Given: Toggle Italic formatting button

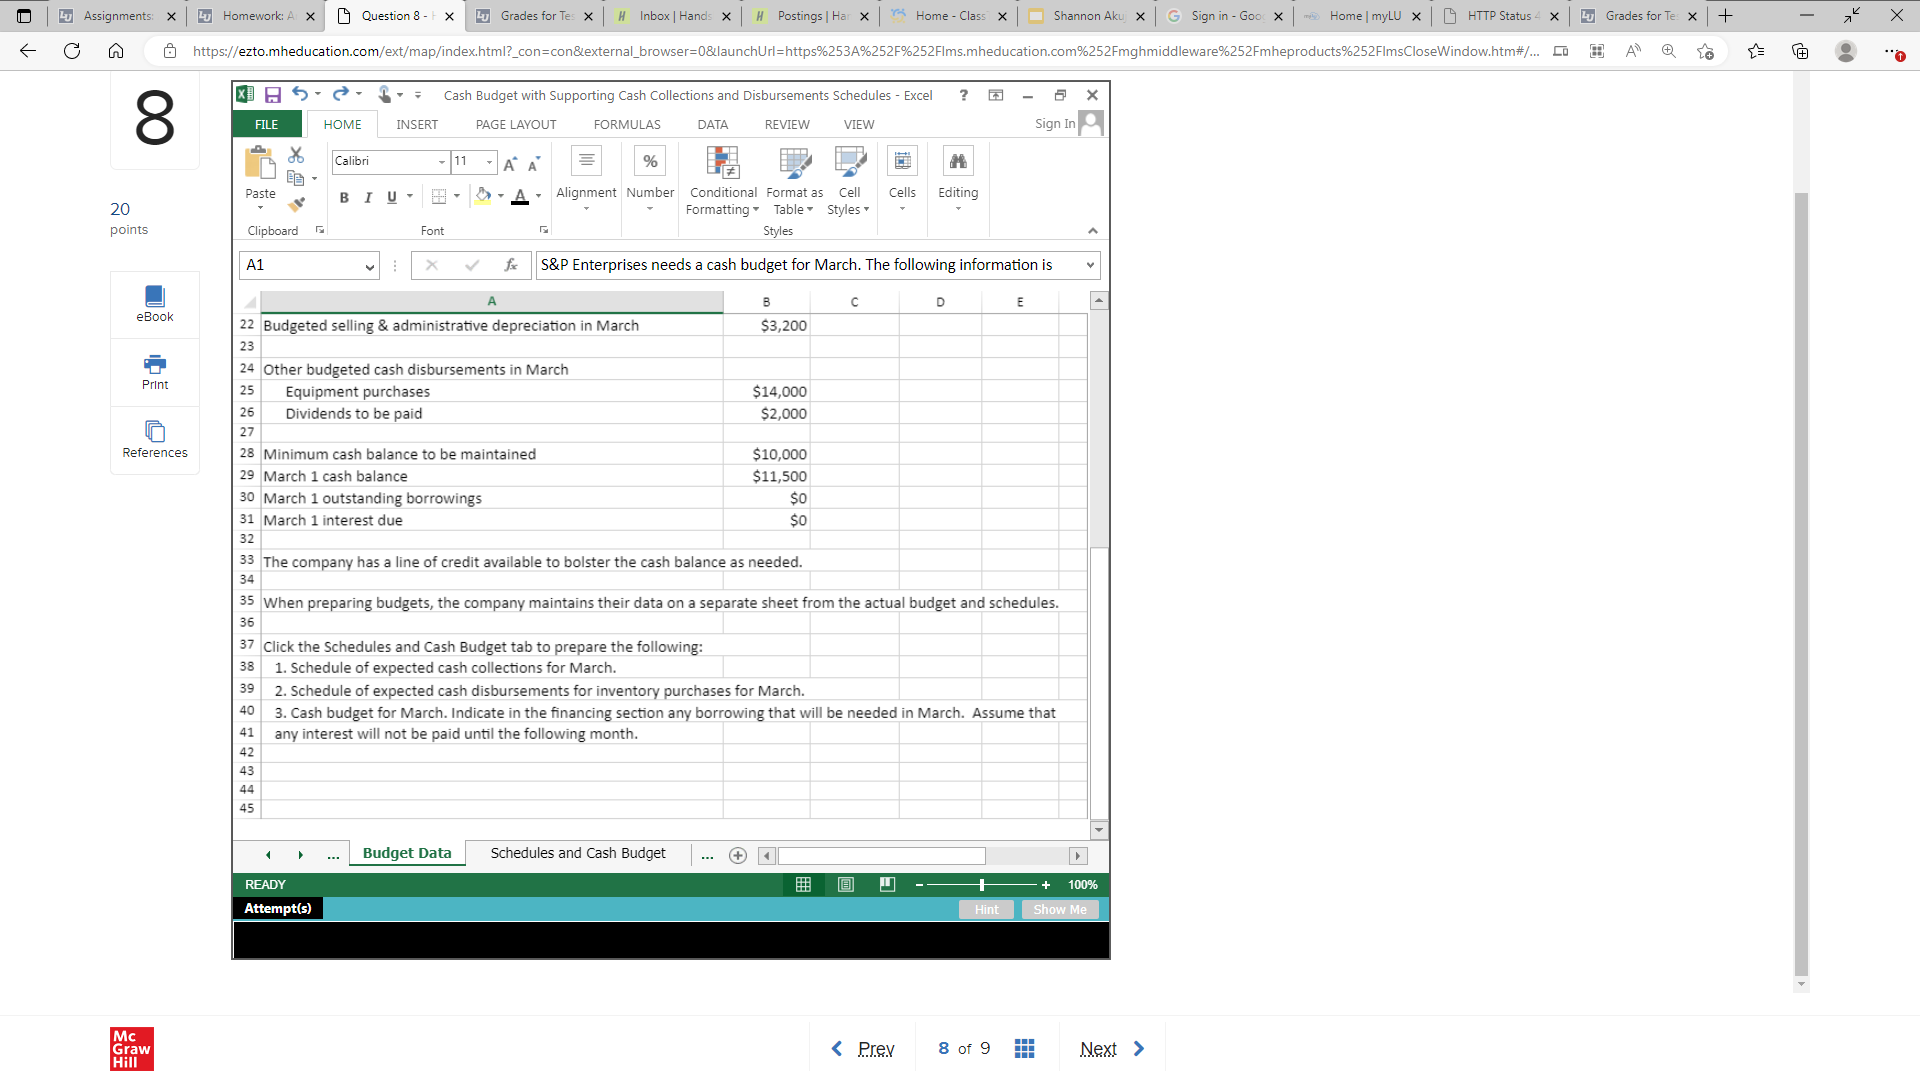Looking at the screenshot, I should pyautogui.click(x=368, y=197).
